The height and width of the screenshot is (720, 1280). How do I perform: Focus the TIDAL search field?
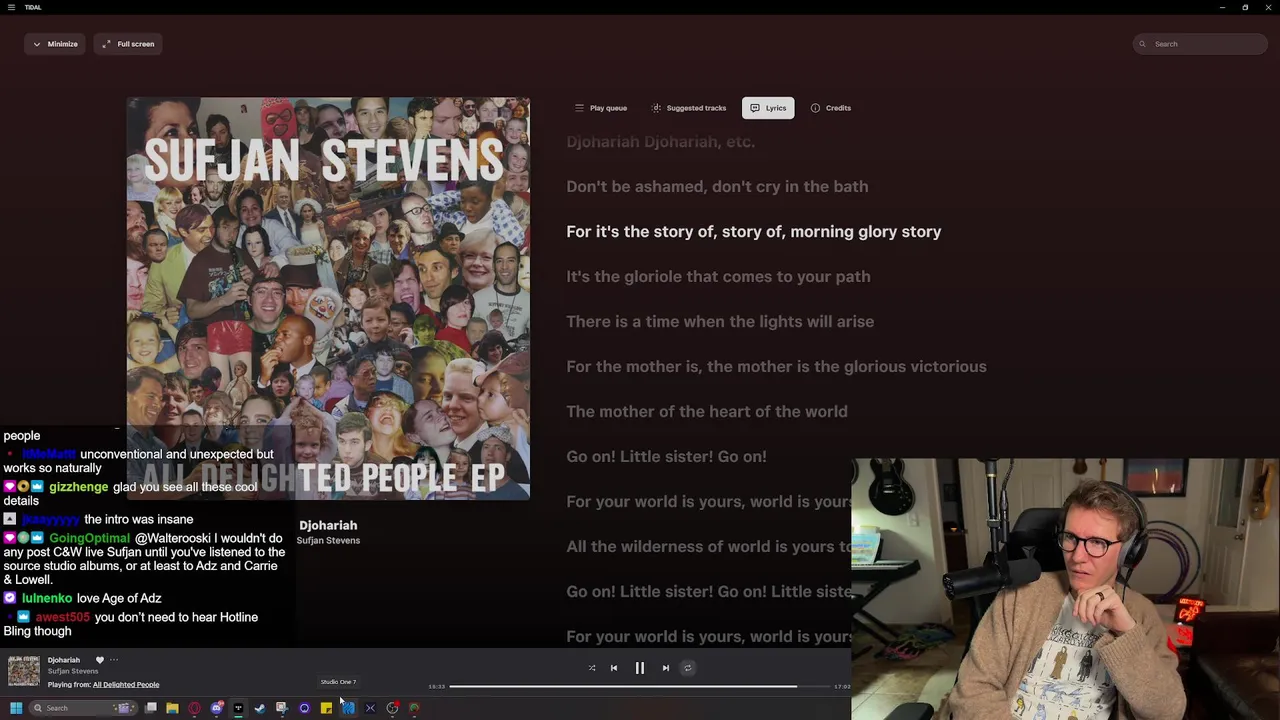pos(1200,44)
